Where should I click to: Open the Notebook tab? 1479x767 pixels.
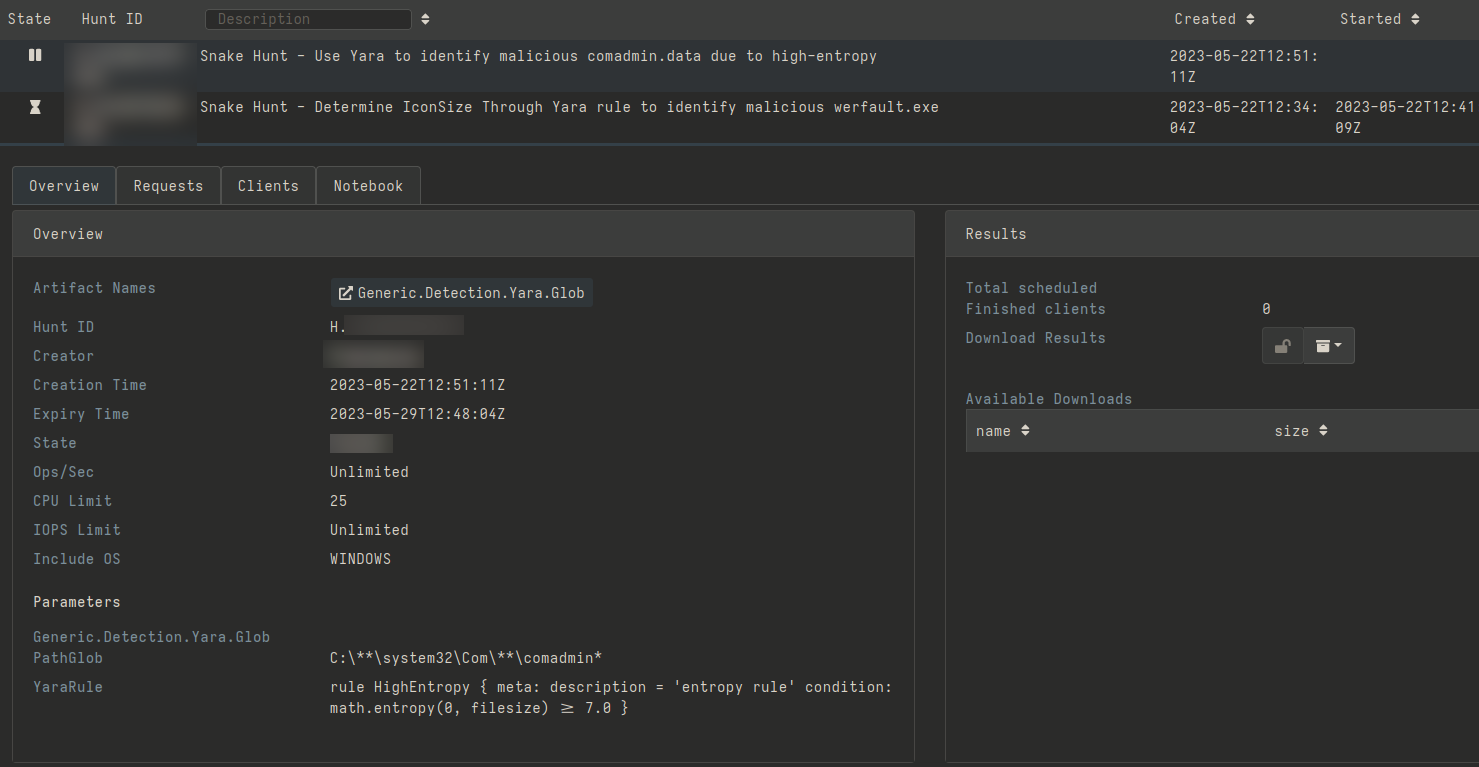point(368,186)
